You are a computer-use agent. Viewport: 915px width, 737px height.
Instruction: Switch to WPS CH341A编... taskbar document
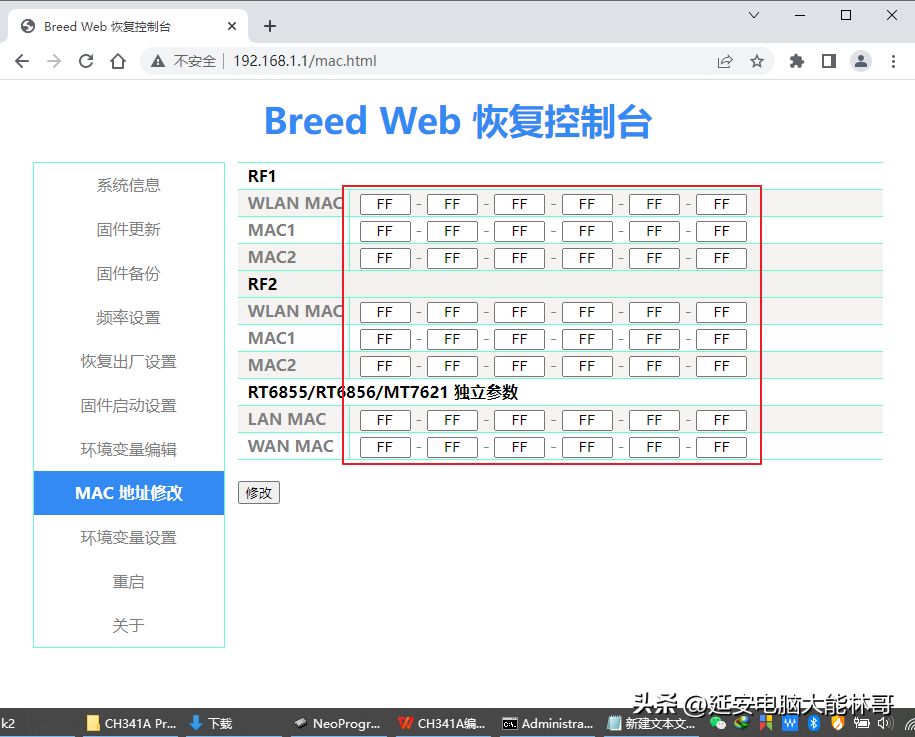pyautogui.click(x=442, y=724)
